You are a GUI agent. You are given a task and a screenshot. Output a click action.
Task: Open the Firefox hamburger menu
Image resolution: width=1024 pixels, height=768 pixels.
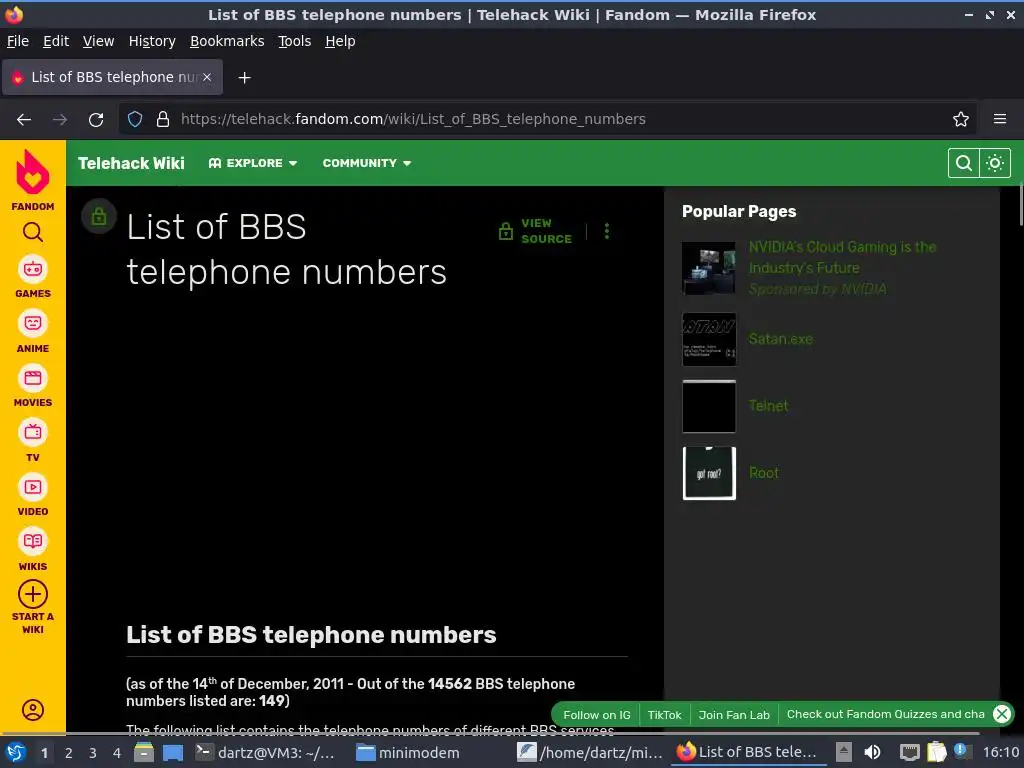pyautogui.click(x=1000, y=119)
